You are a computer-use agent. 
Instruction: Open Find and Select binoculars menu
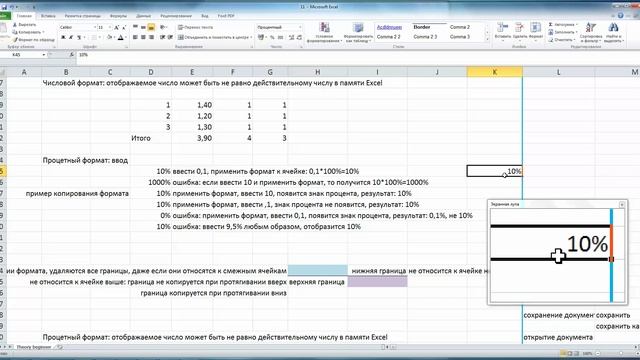[613, 33]
